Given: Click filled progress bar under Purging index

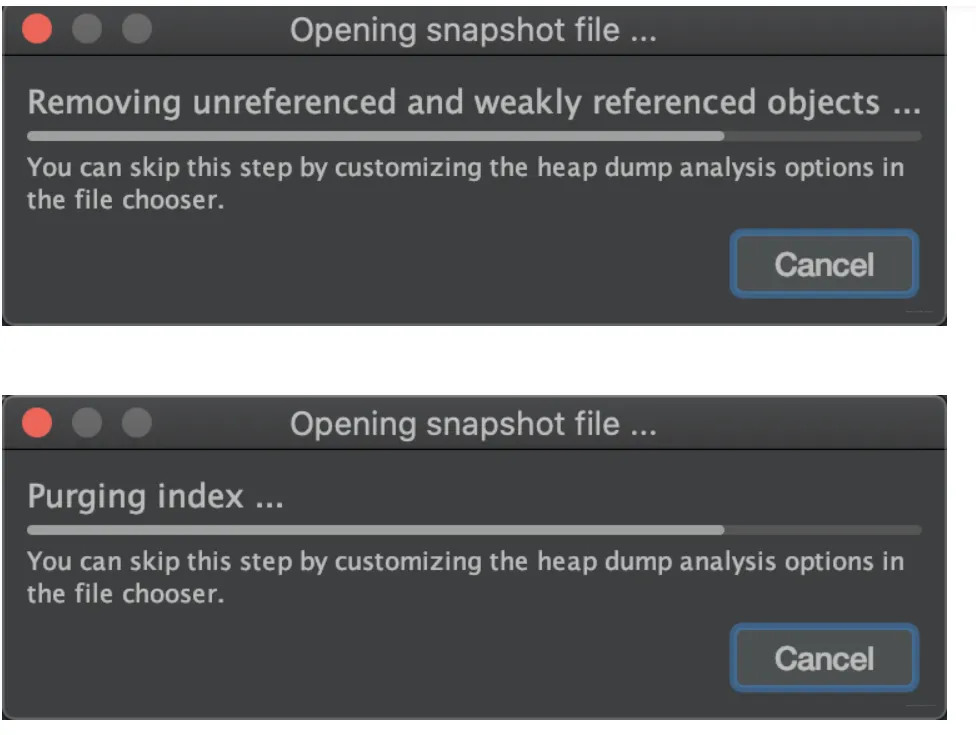Looking at the screenshot, I should [x=375, y=530].
